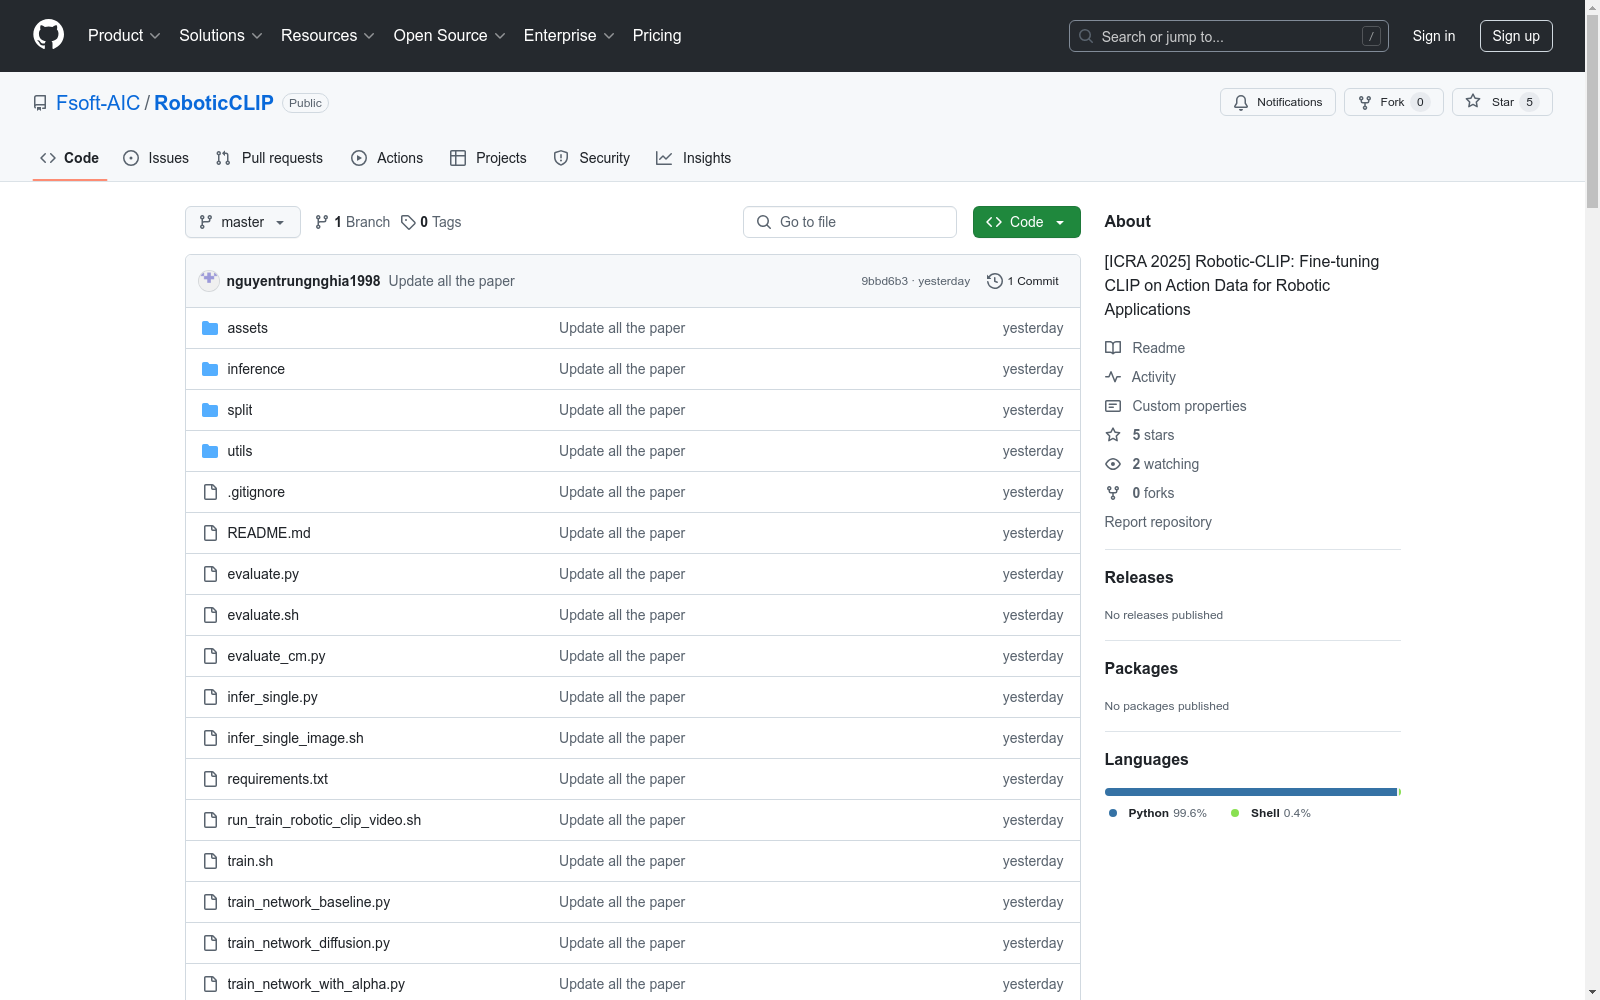The image size is (1600, 1000).
Task: Click the Readme book icon
Action: (1113, 348)
